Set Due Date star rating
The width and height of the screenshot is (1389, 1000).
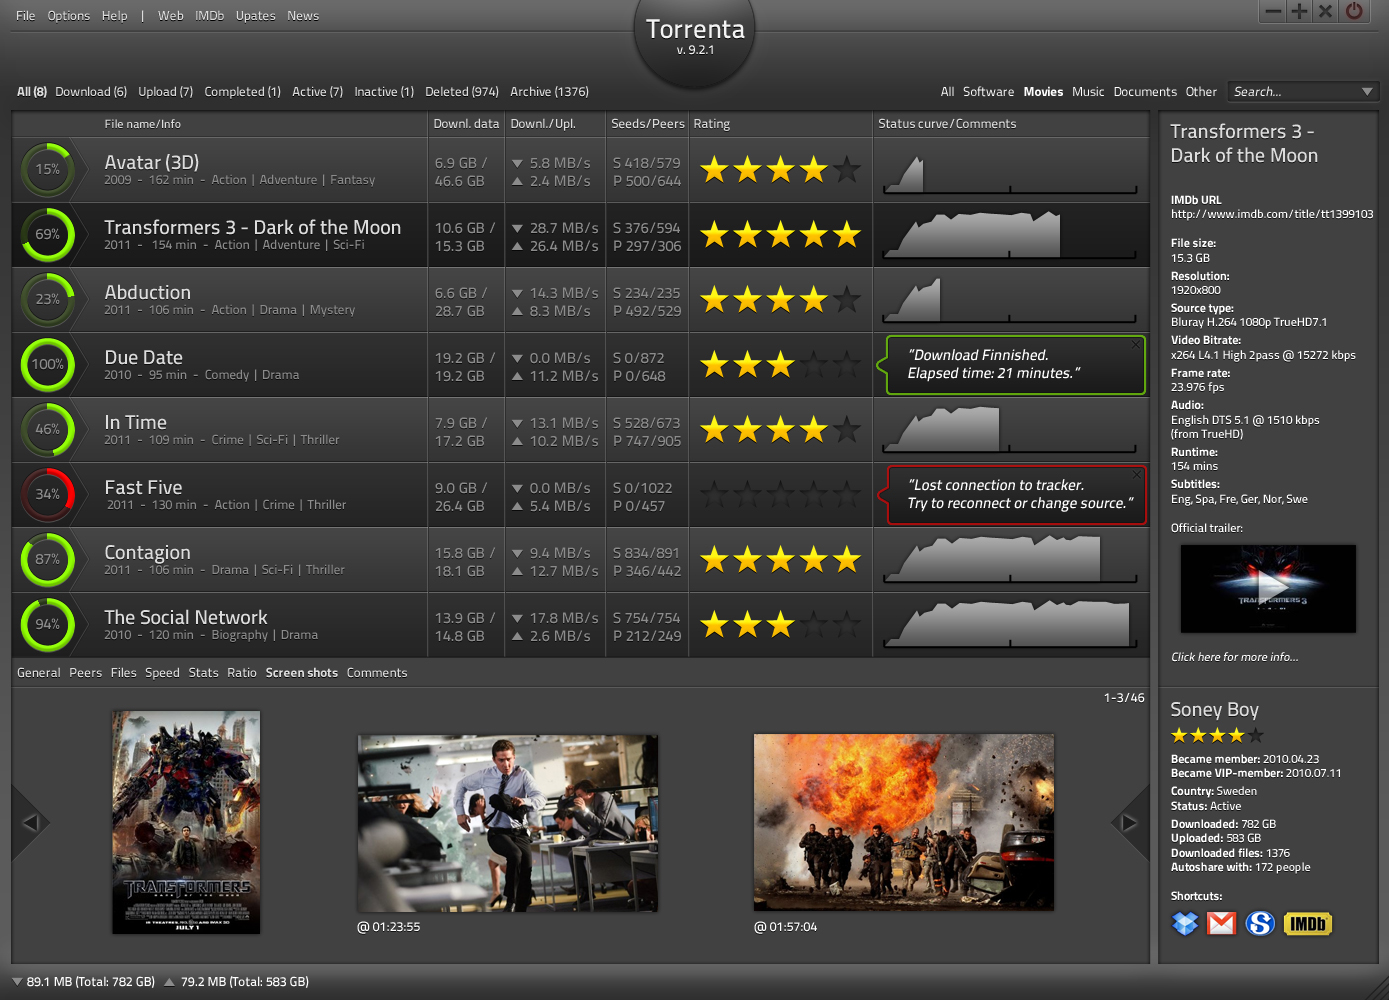click(780, 365)
